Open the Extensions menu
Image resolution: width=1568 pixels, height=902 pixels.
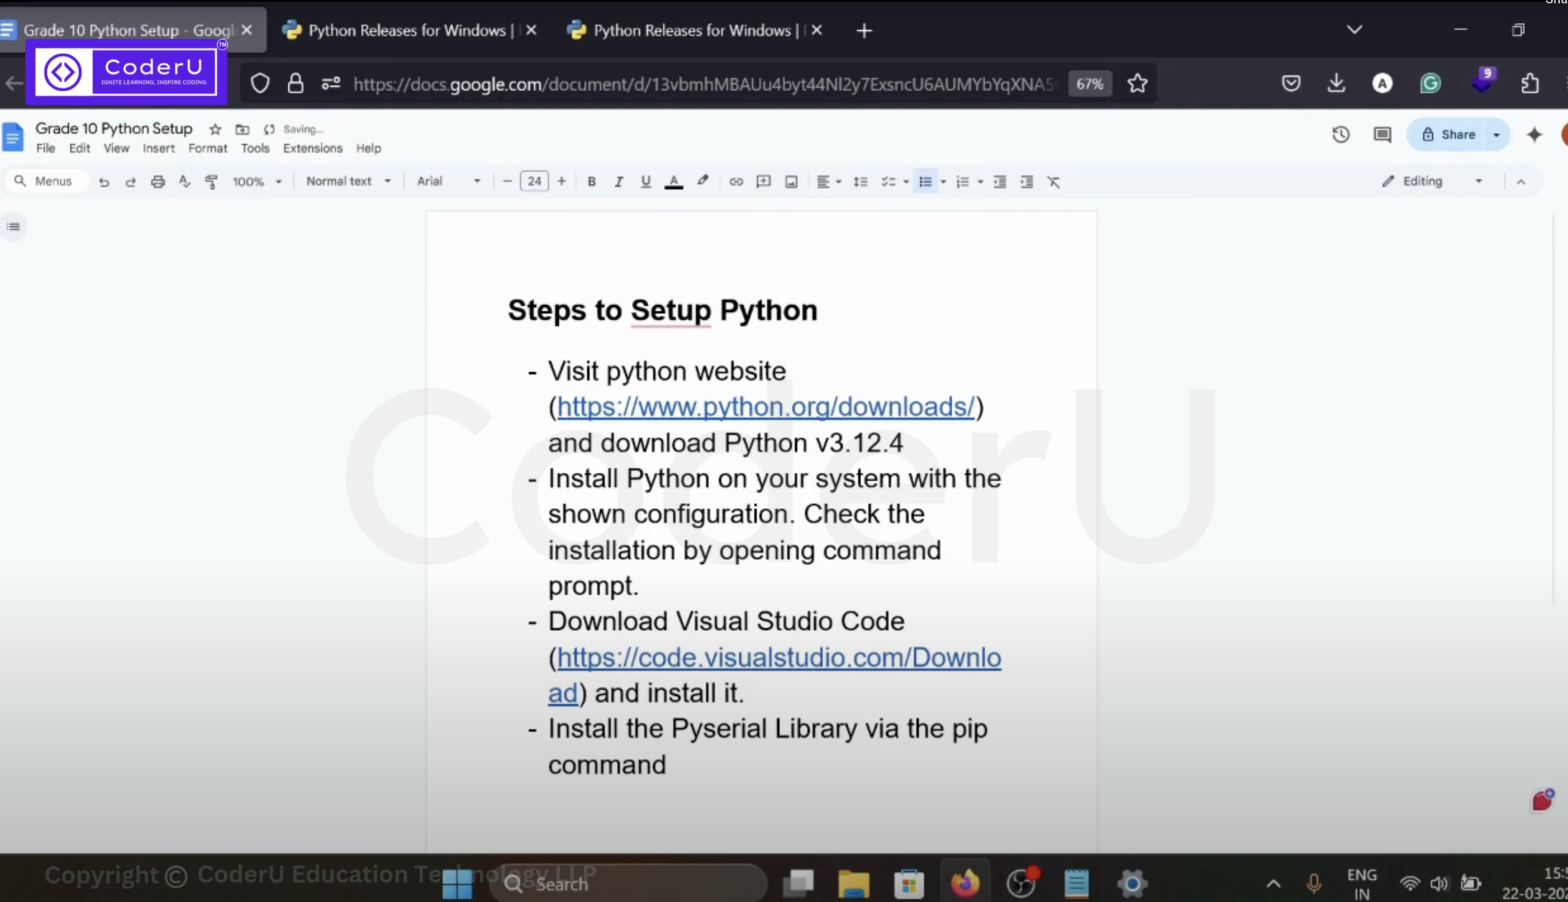312,148
